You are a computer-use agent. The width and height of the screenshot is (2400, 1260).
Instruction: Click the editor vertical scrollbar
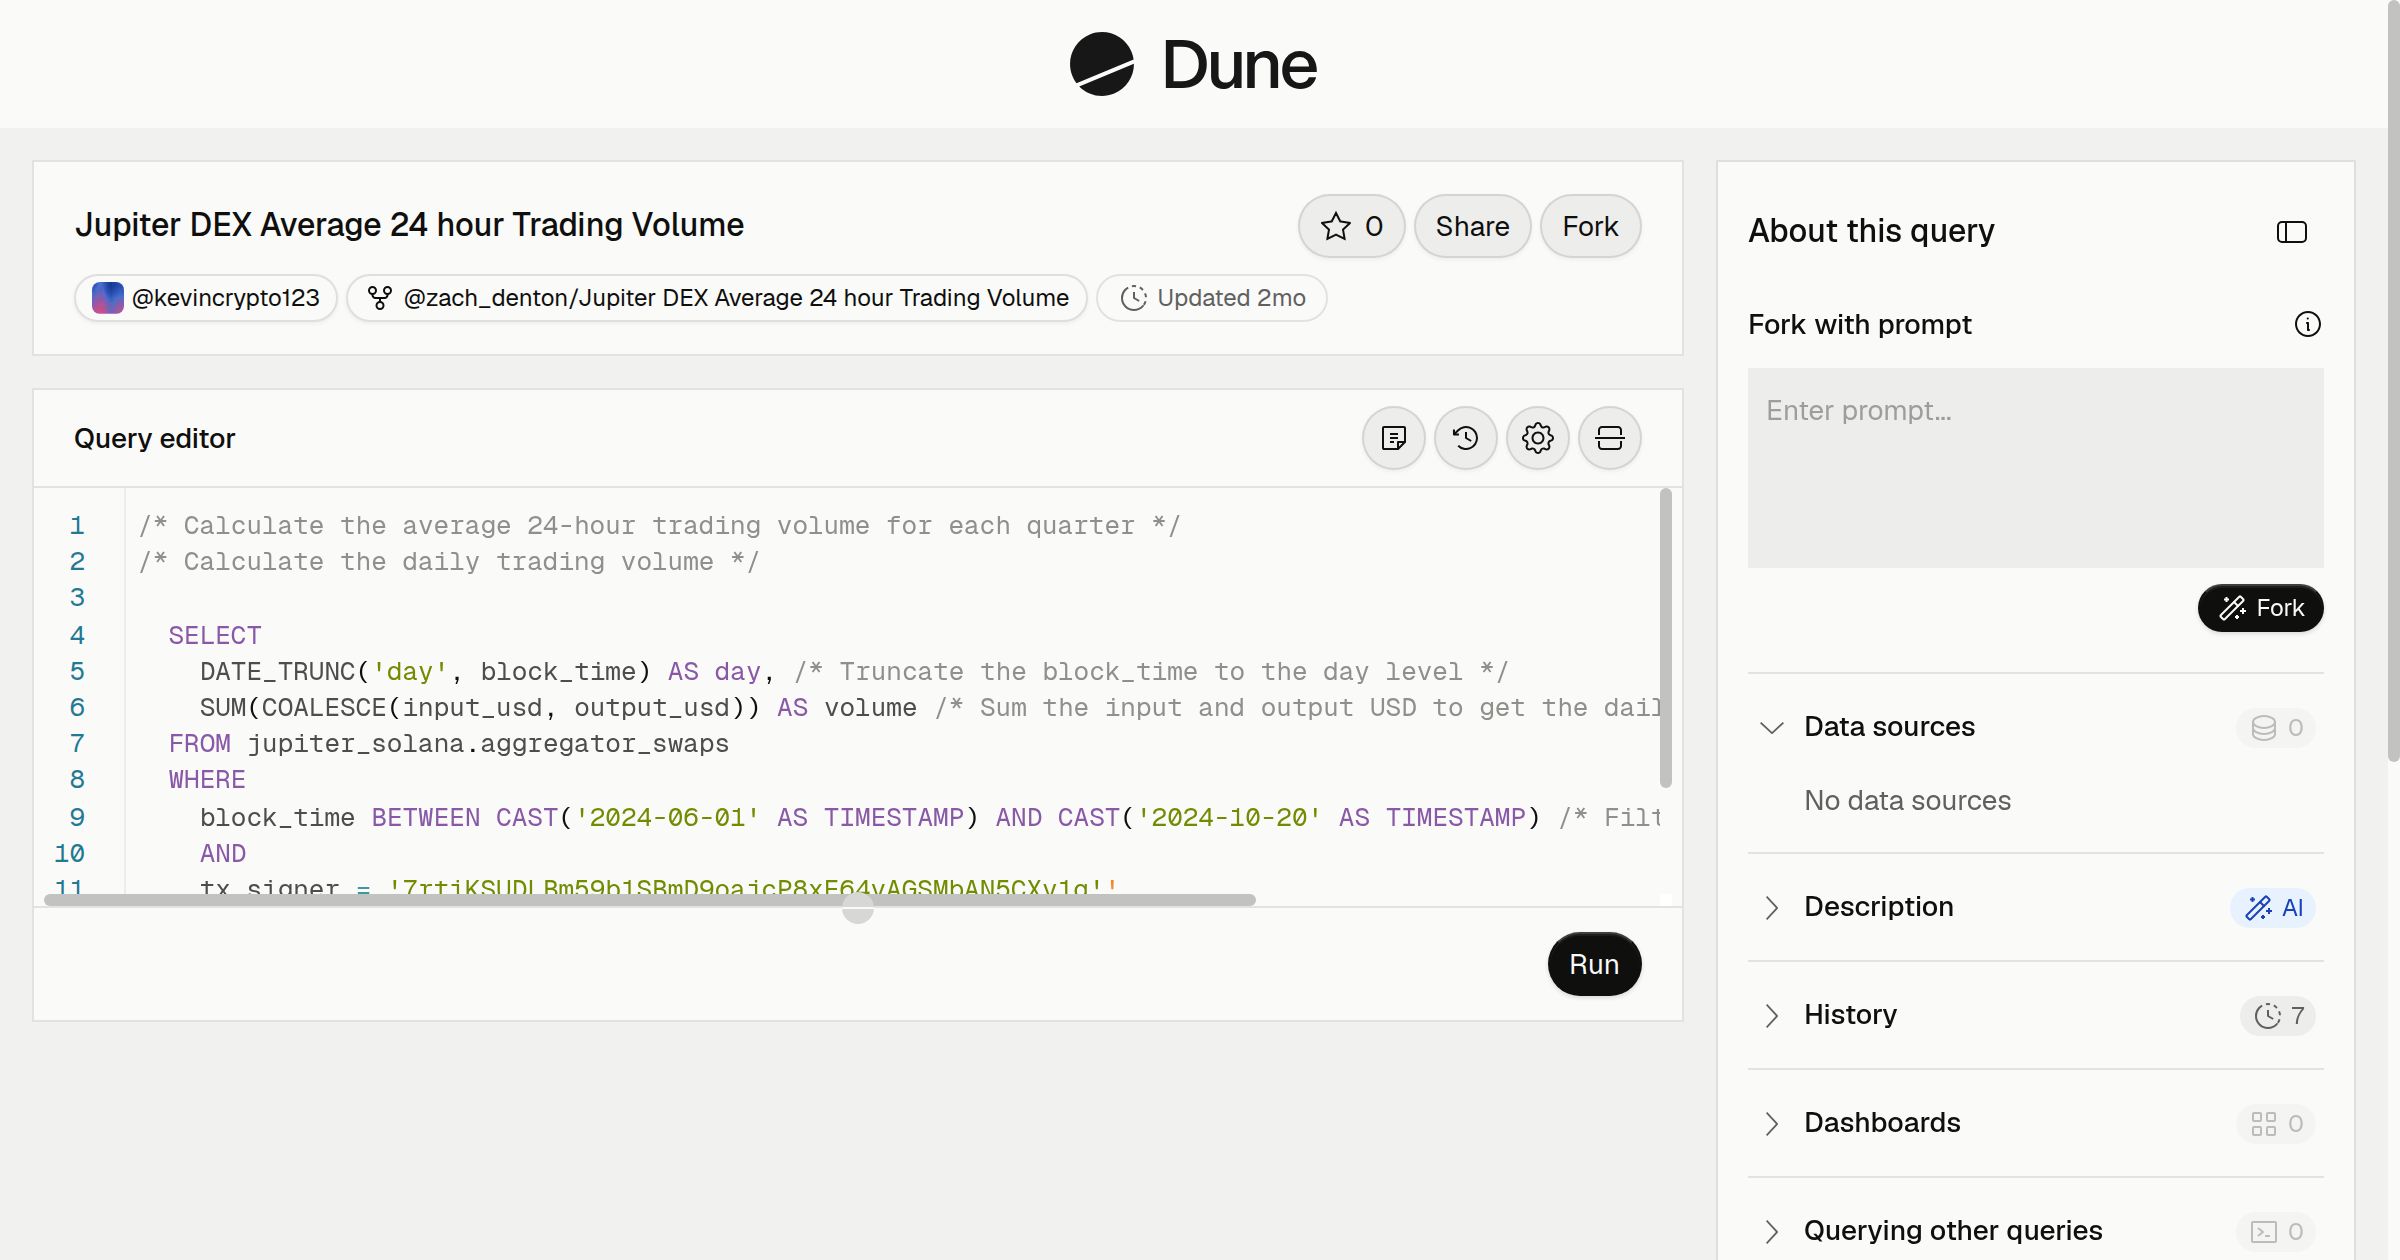(x=1665, y=638)
